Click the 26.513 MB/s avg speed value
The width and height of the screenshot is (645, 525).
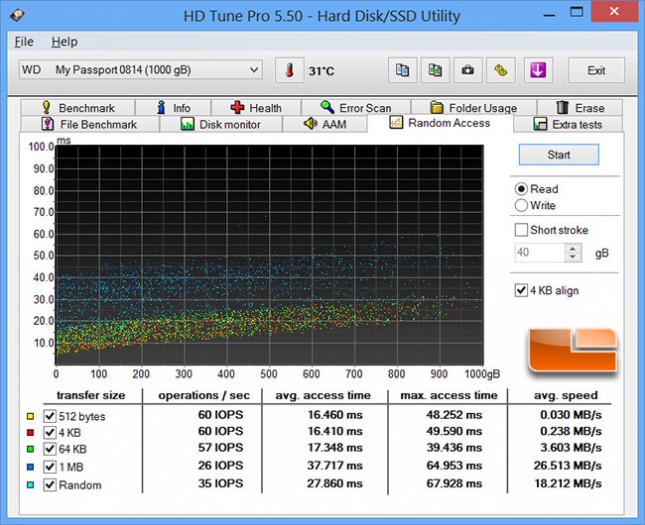[x=568, y=465]
